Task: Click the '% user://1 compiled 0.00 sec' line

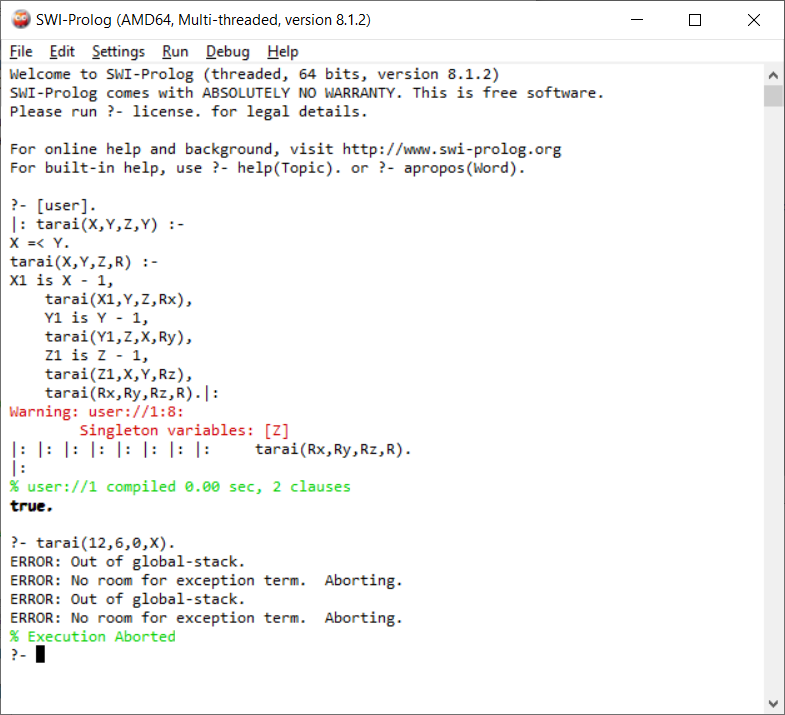Action: (180, 487)
